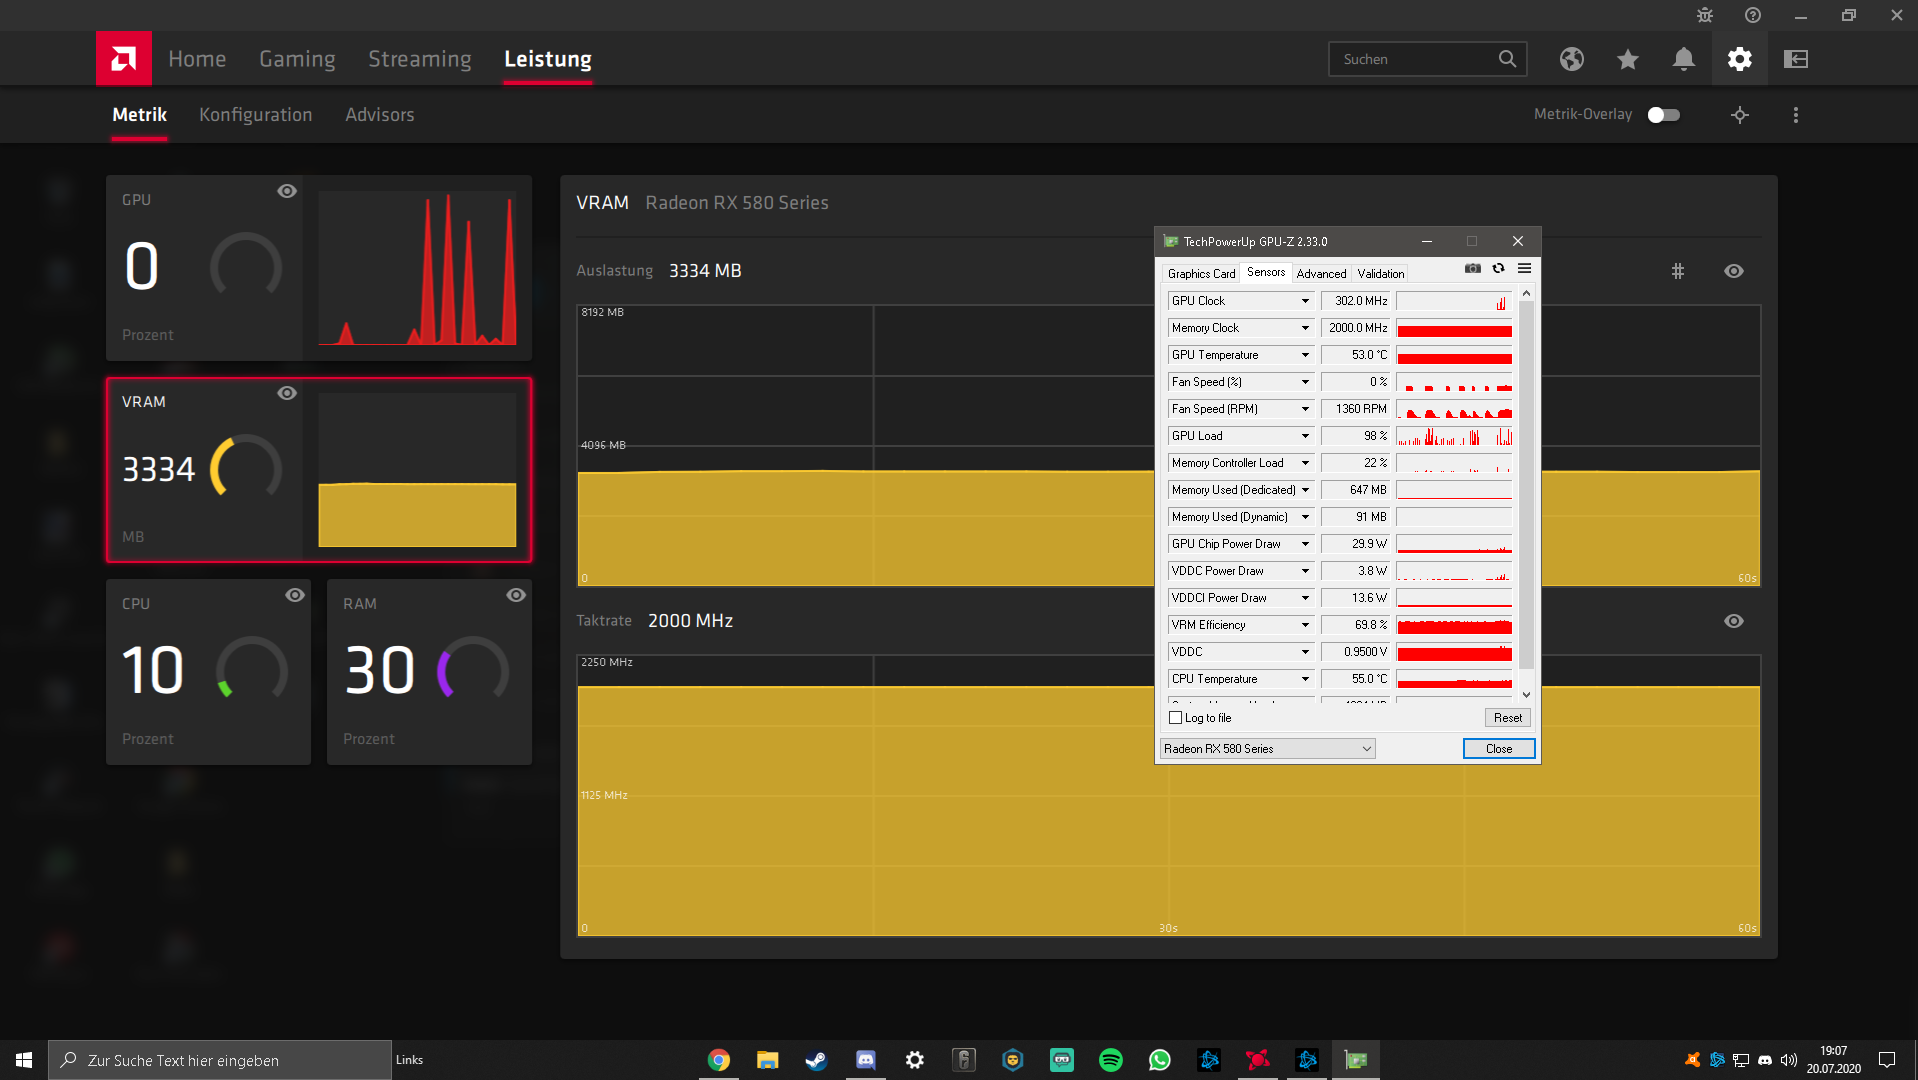Viewport: 1918px width, 1080px height.
Task: Open the web browser globe icon
Action: pos(1572,59)
